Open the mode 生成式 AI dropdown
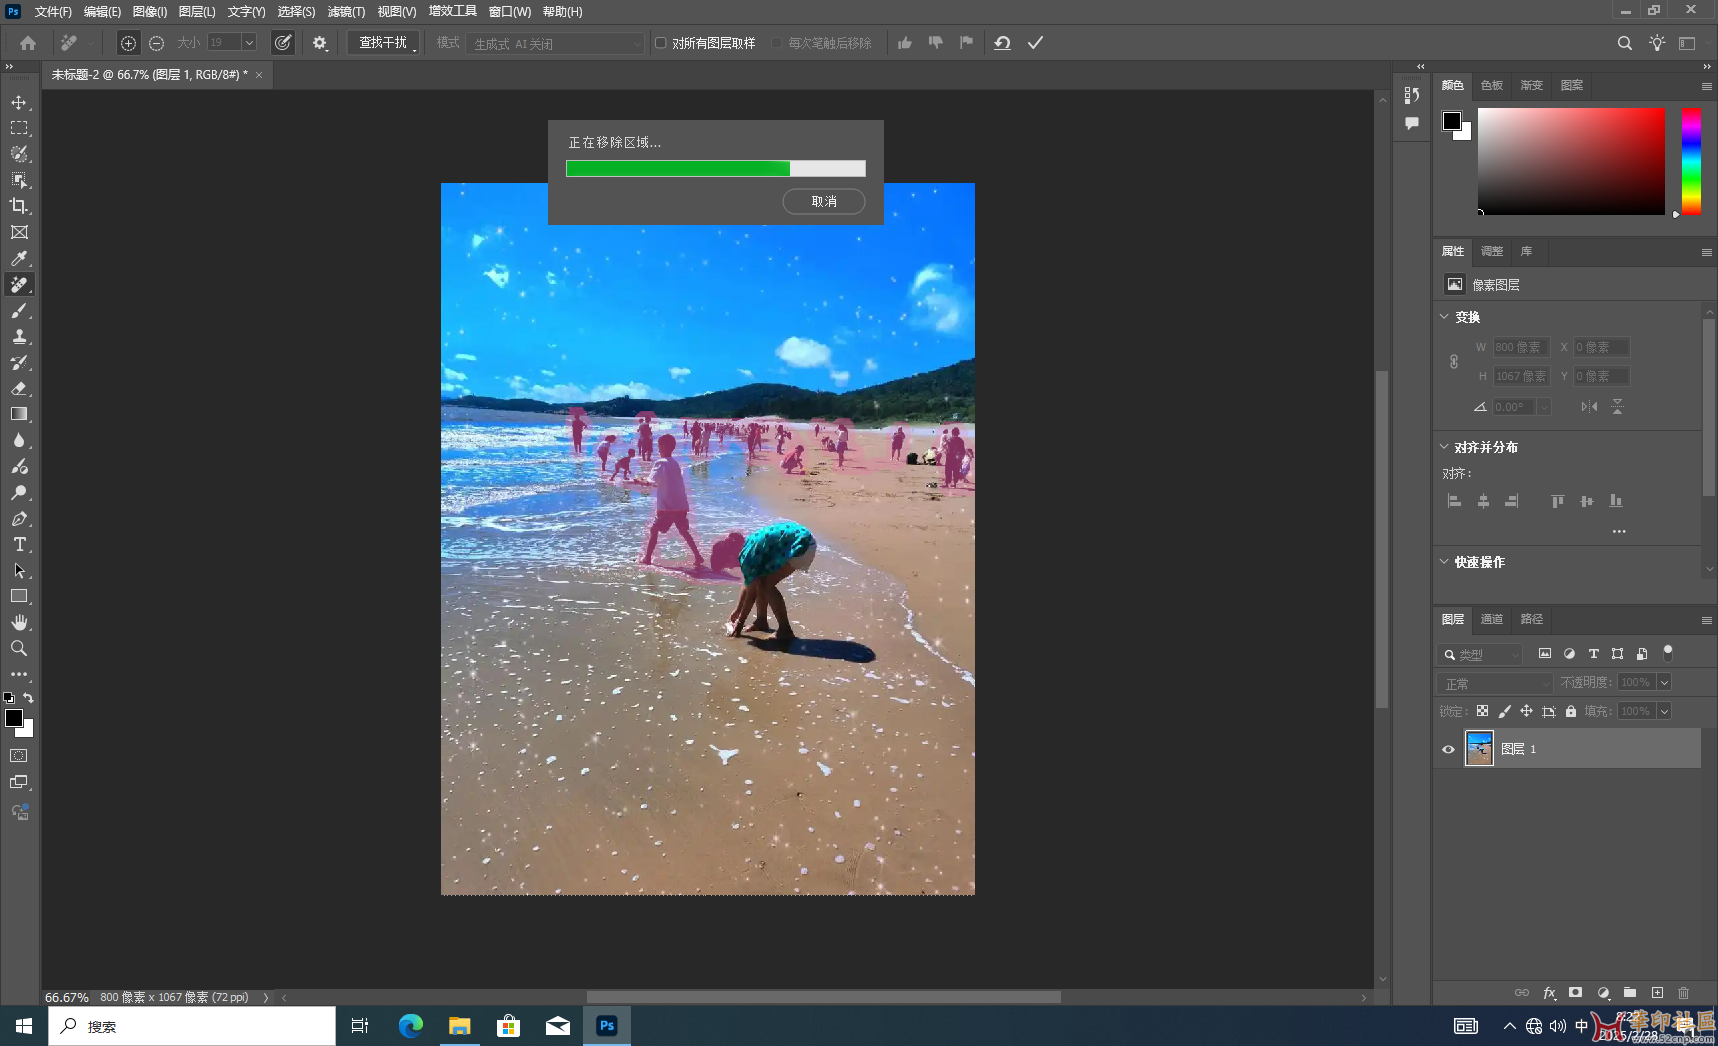This screenshot has width=1718, height=1046. [555, 44]
